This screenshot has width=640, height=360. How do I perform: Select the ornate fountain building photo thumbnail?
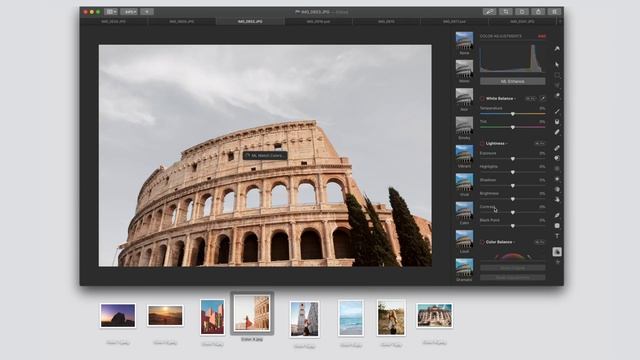click(x=434, y=316)
